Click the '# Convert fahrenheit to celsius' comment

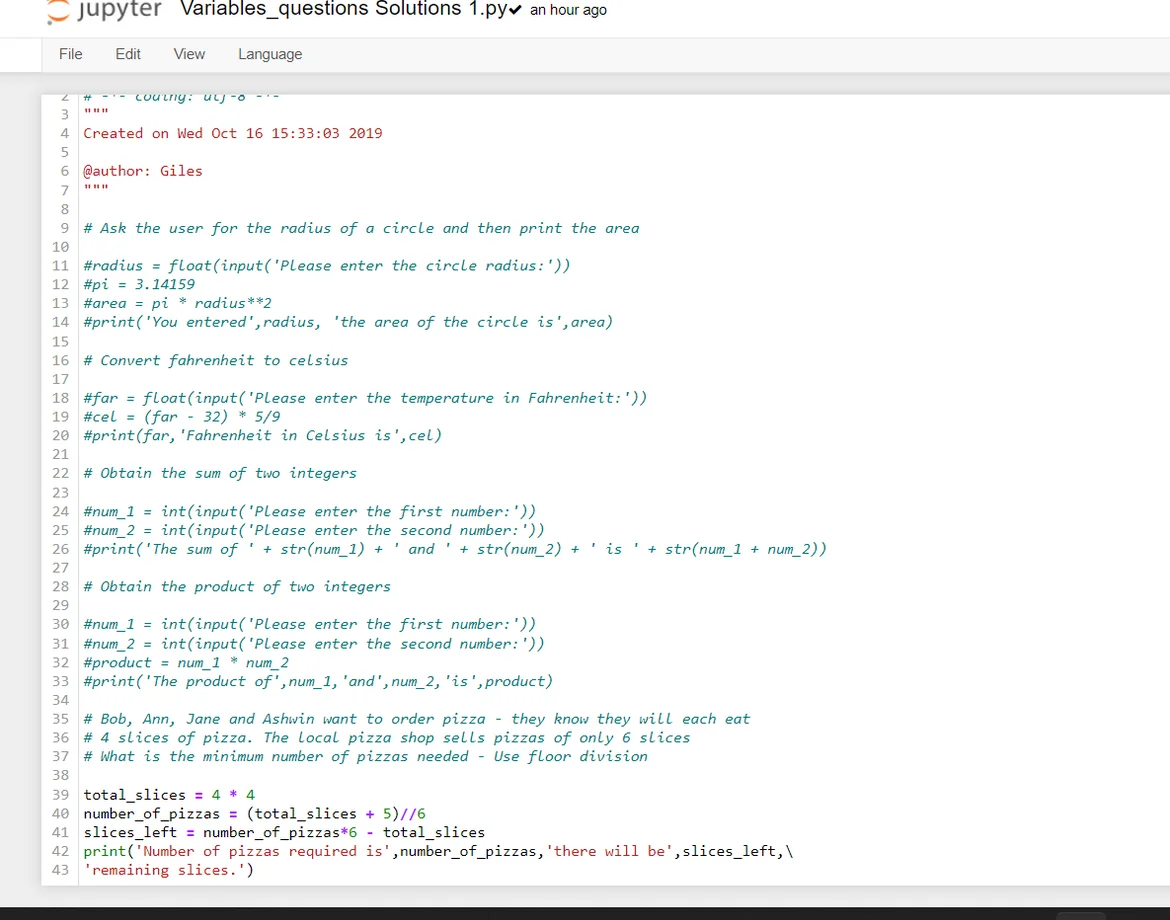(x=216, y=360)
